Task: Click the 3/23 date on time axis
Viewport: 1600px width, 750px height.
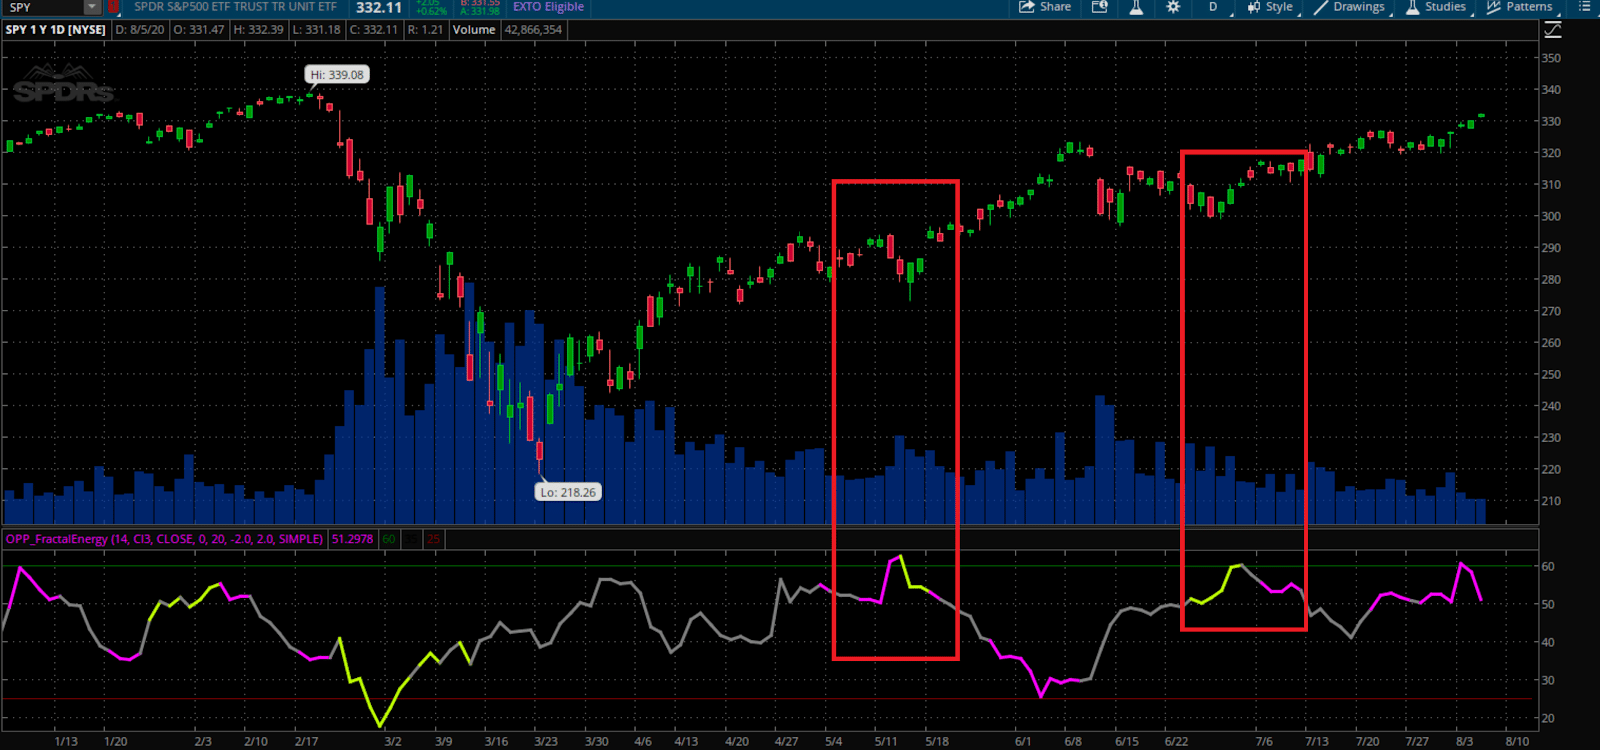Action: pyautogui.click(x=546, y=741)
